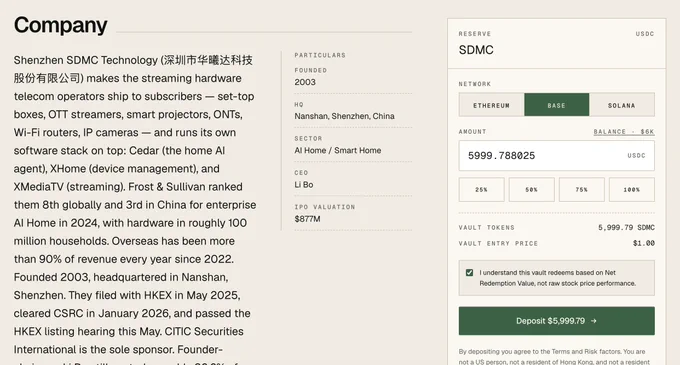Select the Base network option

coord(556,105)
